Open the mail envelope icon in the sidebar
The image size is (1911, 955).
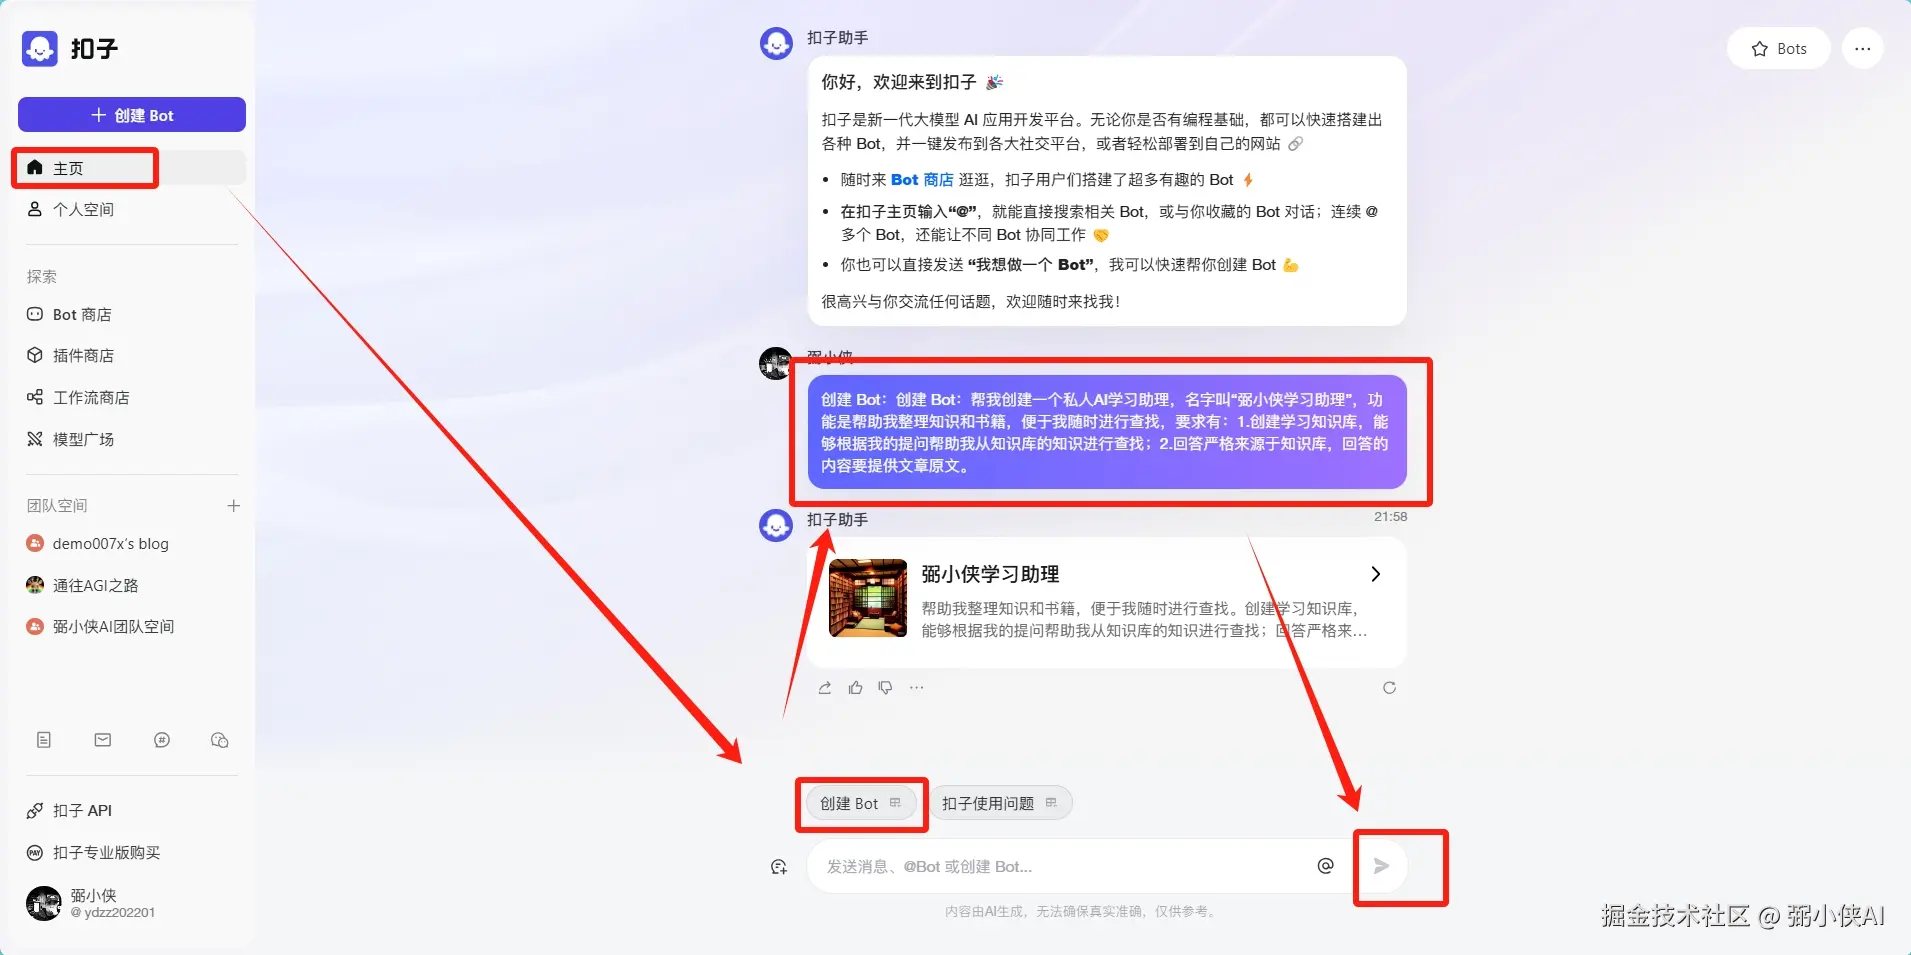pyautogui.click(x=103, y=740)
